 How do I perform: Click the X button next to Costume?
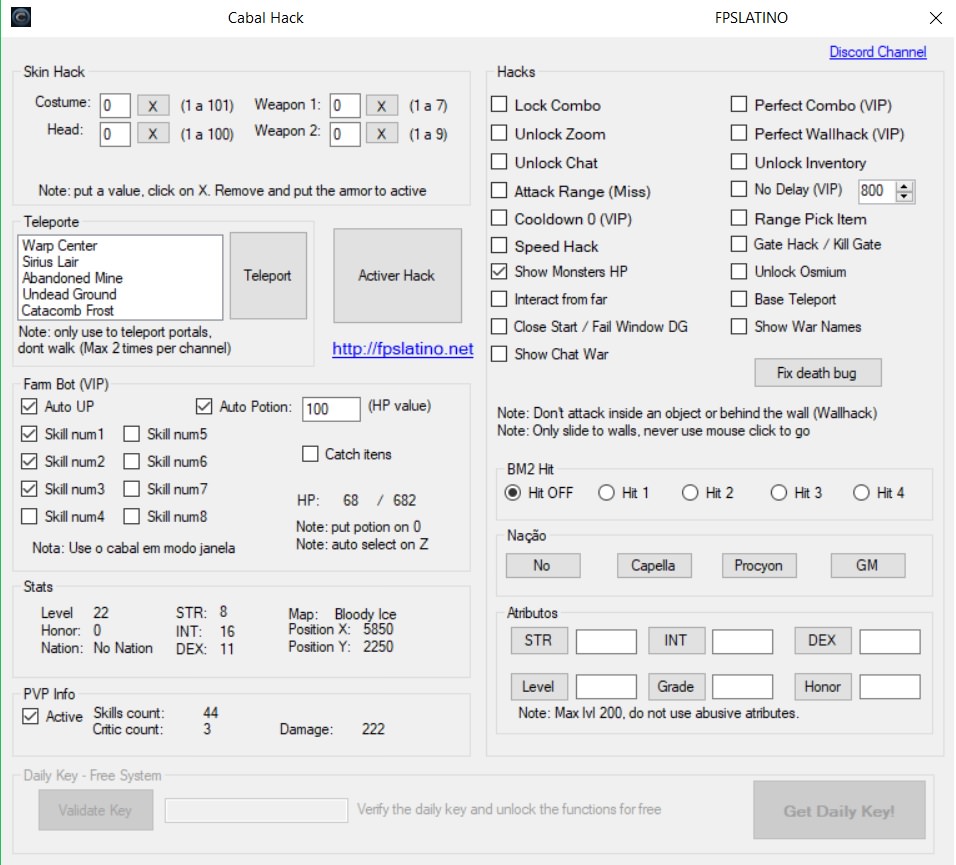[x=152, y=105]
